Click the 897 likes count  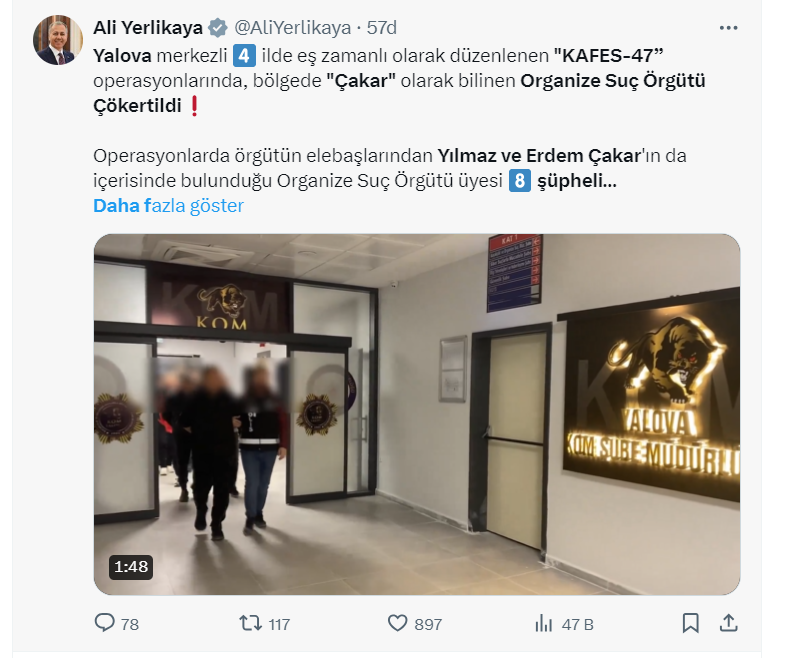point(428,624)
